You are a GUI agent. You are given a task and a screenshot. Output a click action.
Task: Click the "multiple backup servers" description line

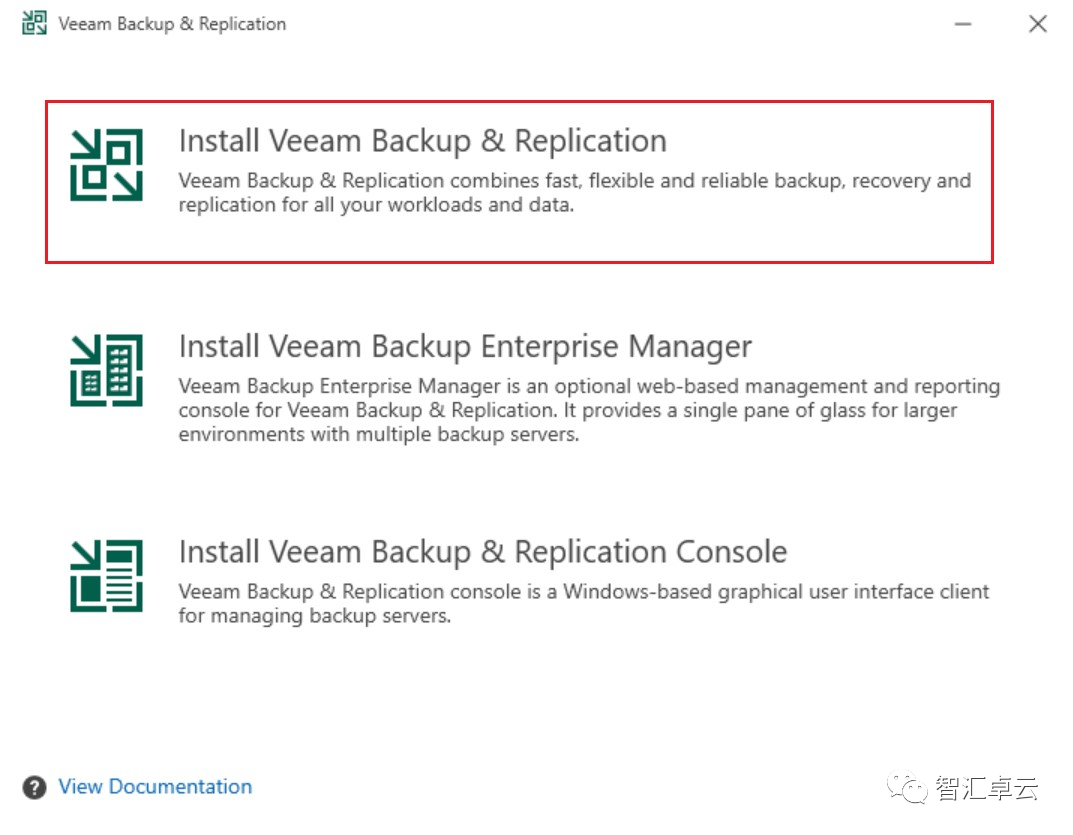pos(378,435)
